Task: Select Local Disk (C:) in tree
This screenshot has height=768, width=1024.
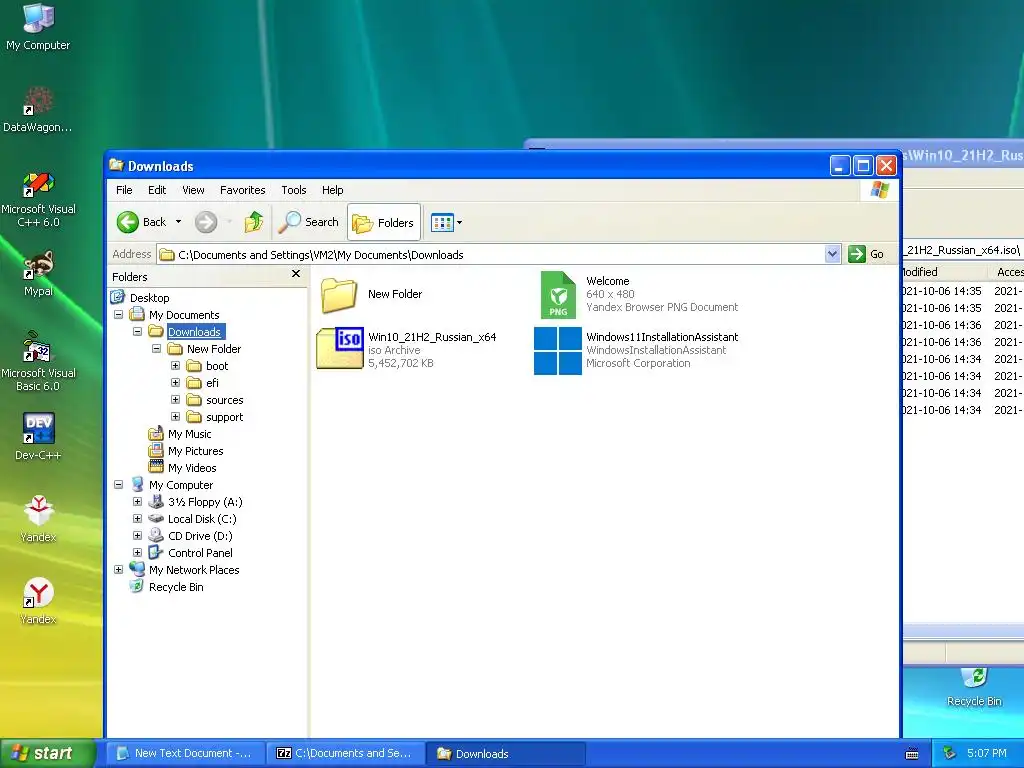Action: point(202,519)
